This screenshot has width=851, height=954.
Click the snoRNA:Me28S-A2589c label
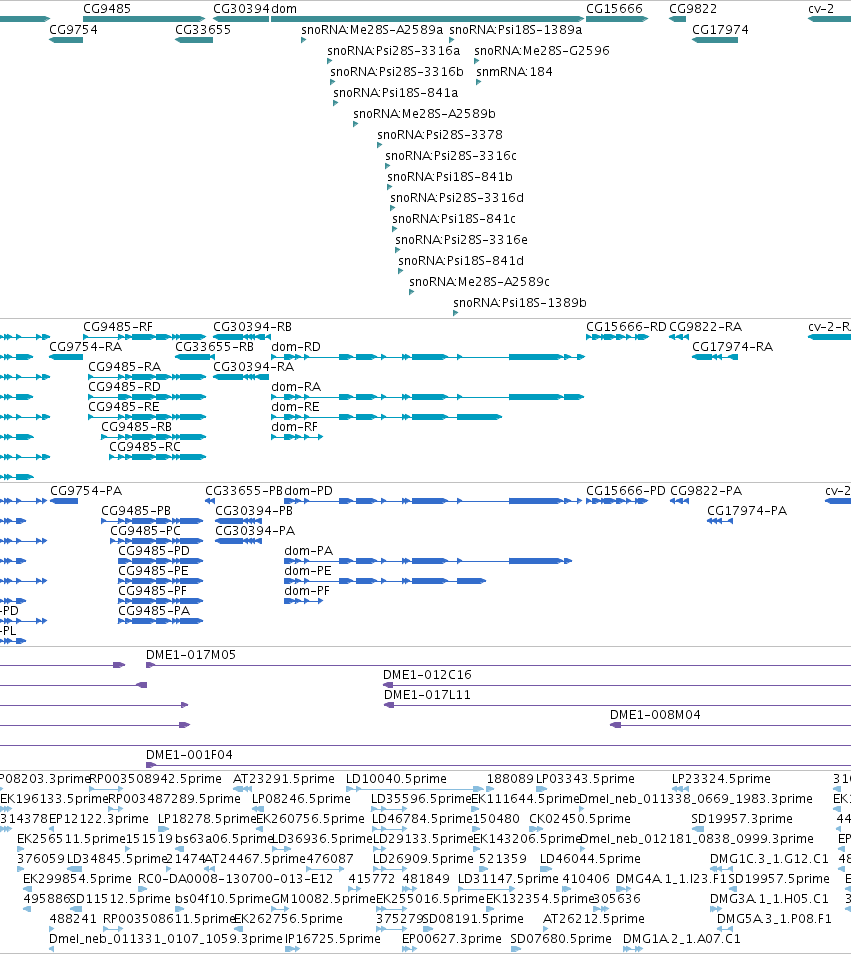(x=479, y=281)
